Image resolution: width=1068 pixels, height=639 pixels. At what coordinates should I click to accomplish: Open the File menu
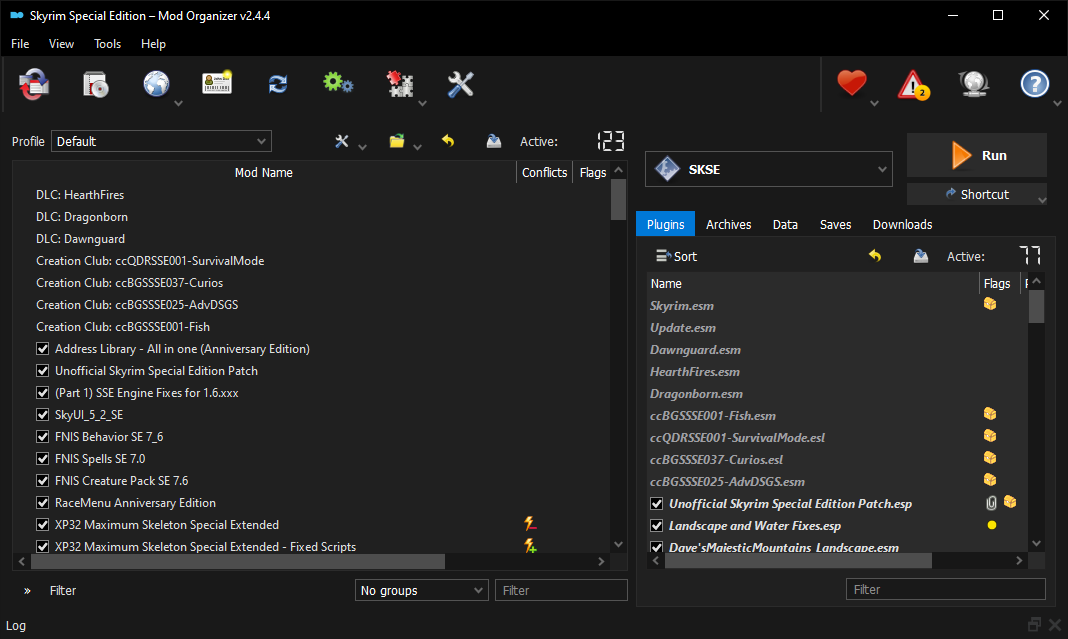(x=20, y=44)
